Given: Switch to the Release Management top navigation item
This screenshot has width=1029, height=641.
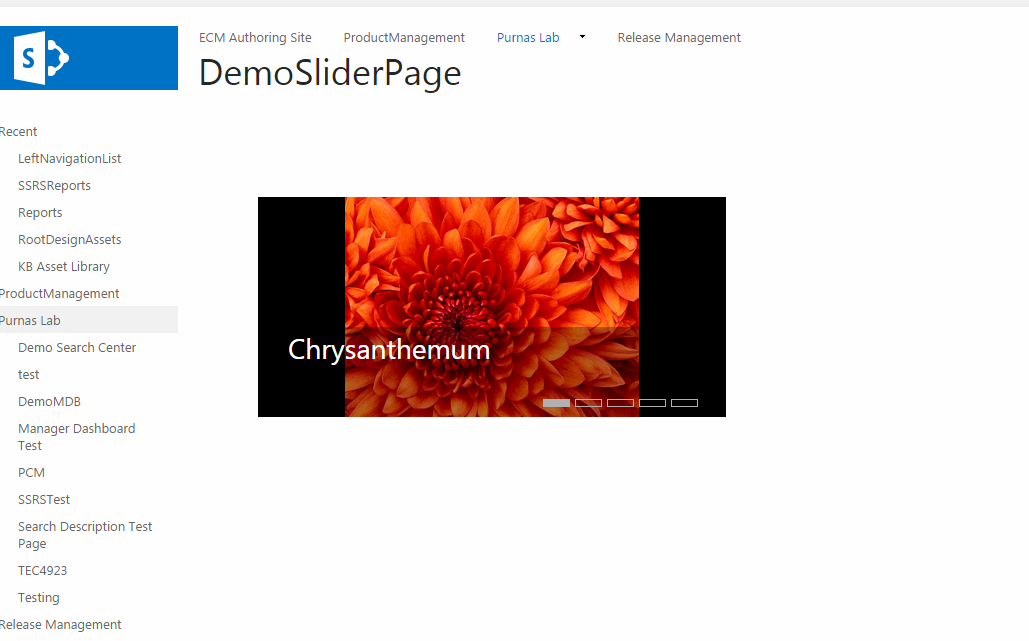Looking at the screenshot, I should [679, 37].
